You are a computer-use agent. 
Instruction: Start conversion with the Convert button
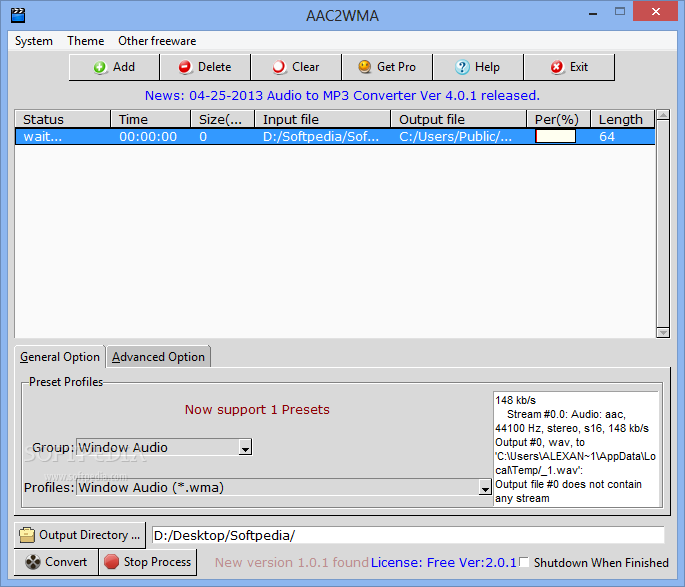(x=57, y=562)
